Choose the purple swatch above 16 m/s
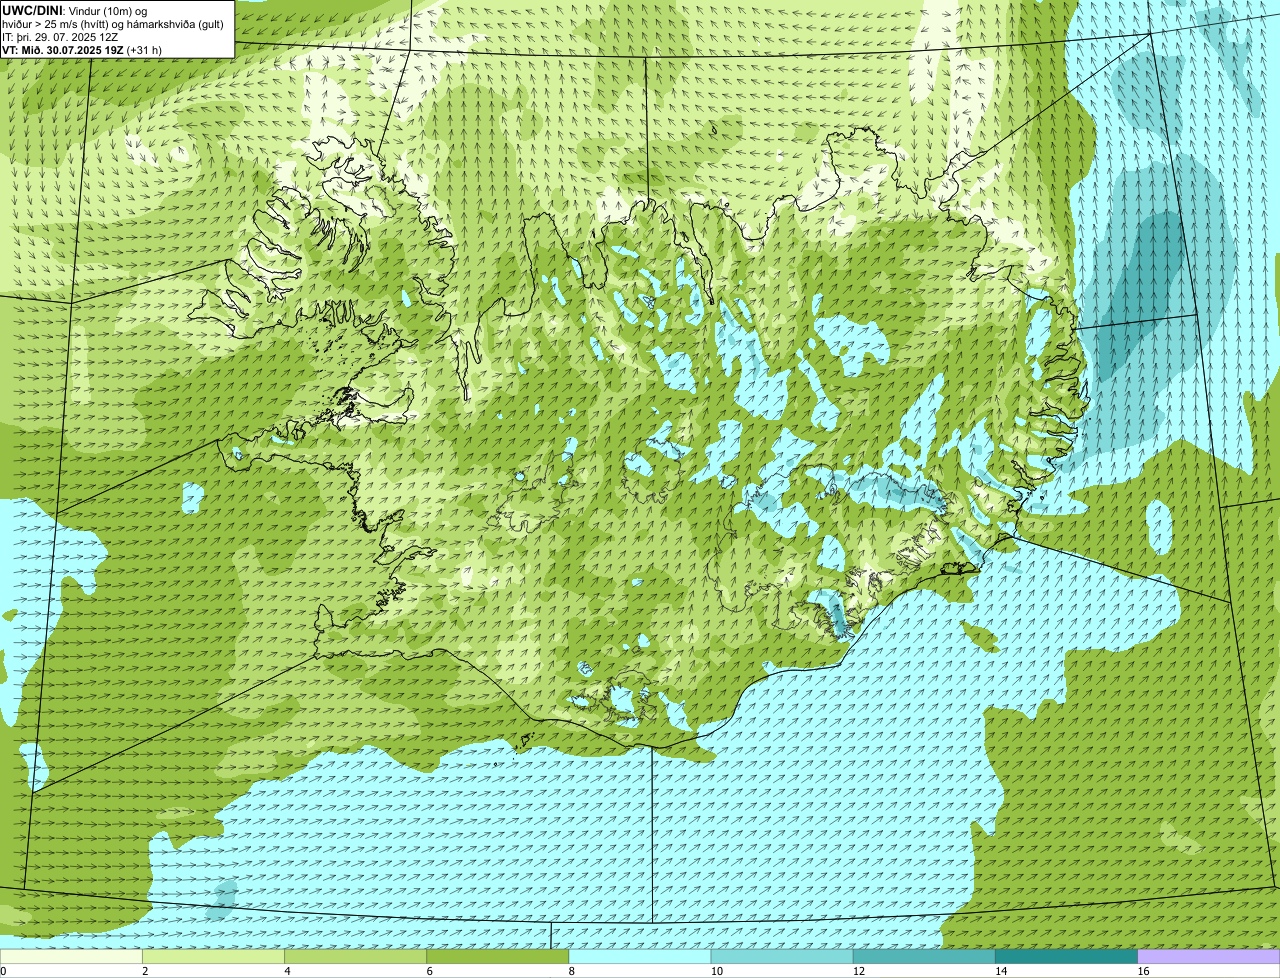The image size is (1280, 978). coord(1209,956)
